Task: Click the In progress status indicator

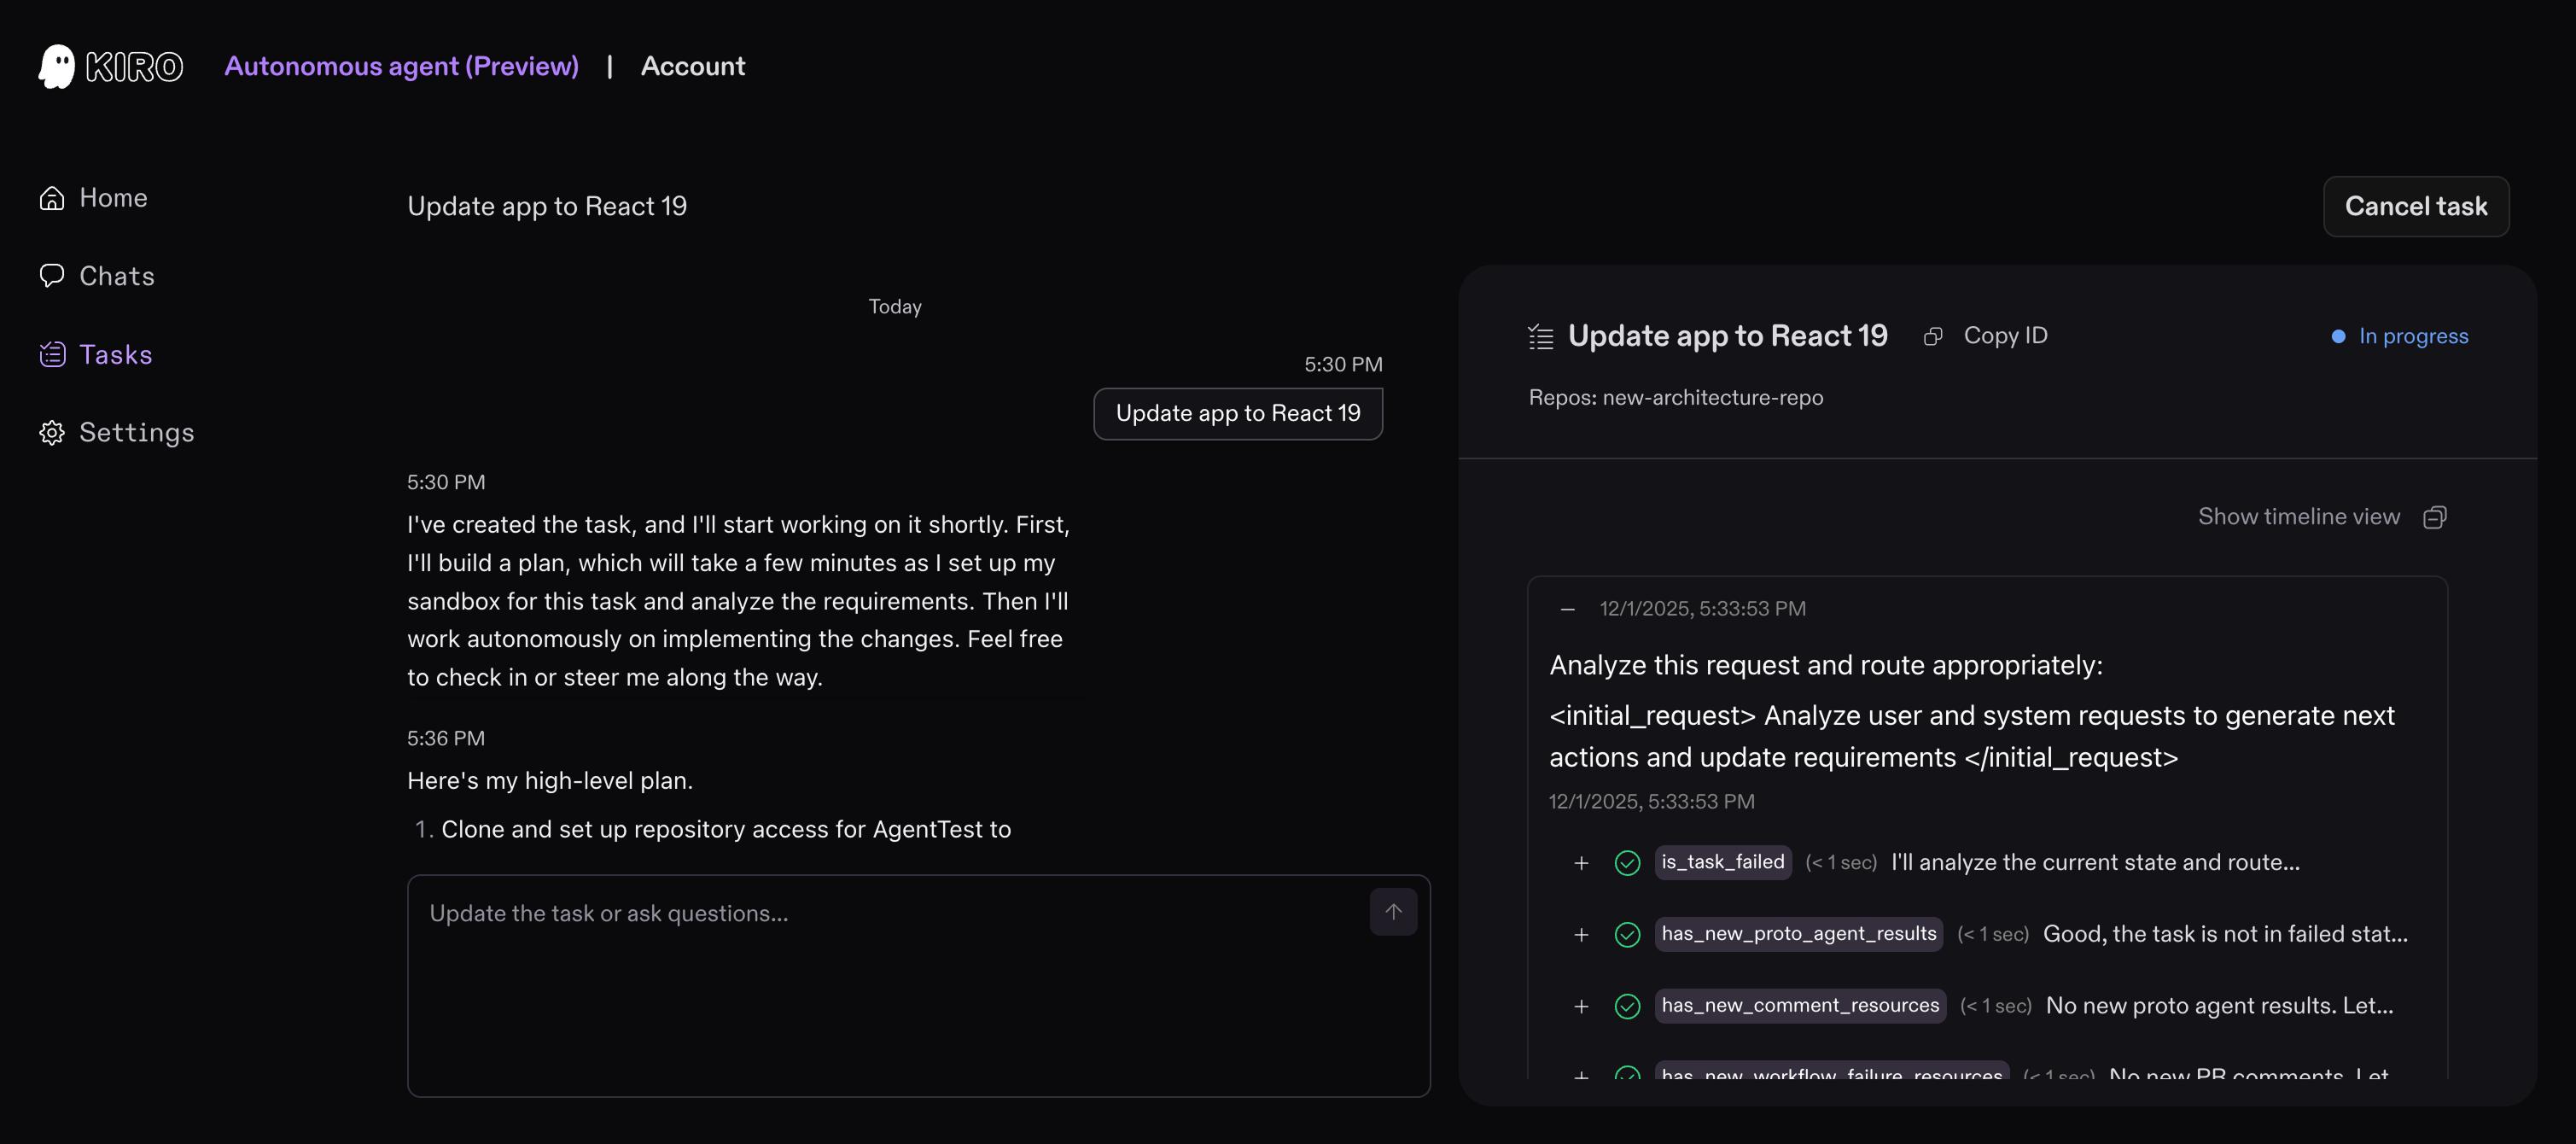Action: 2399,336
